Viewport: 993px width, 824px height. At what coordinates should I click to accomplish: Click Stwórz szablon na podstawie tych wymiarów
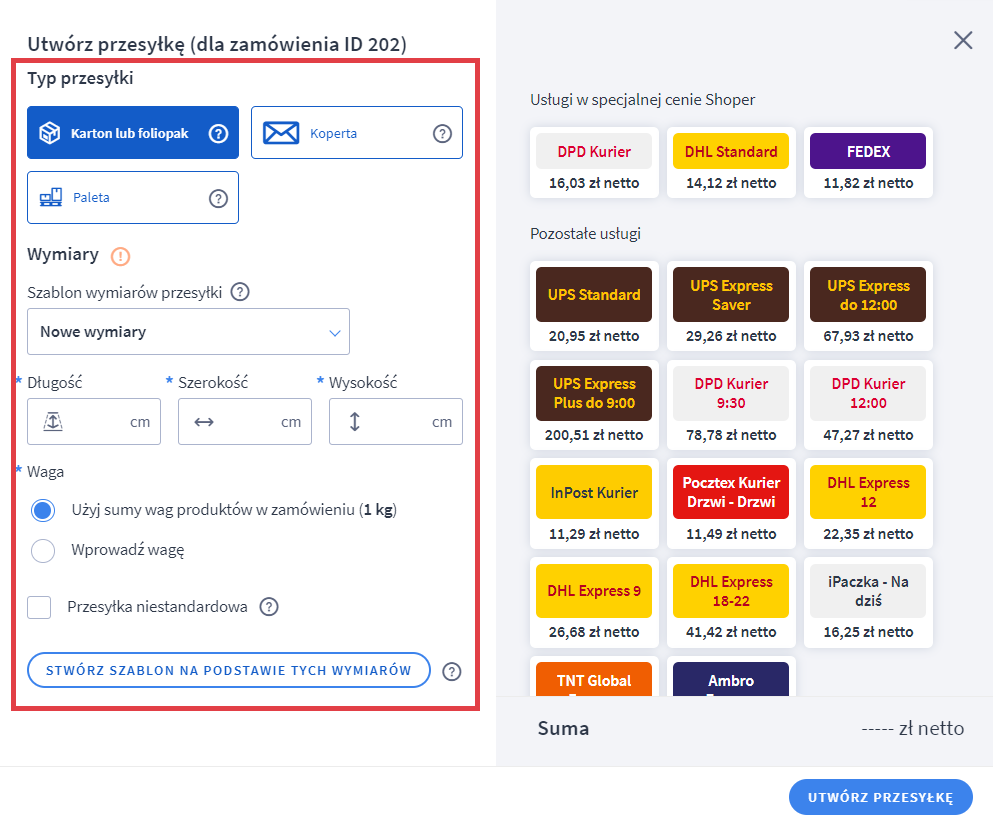point(229,670)
